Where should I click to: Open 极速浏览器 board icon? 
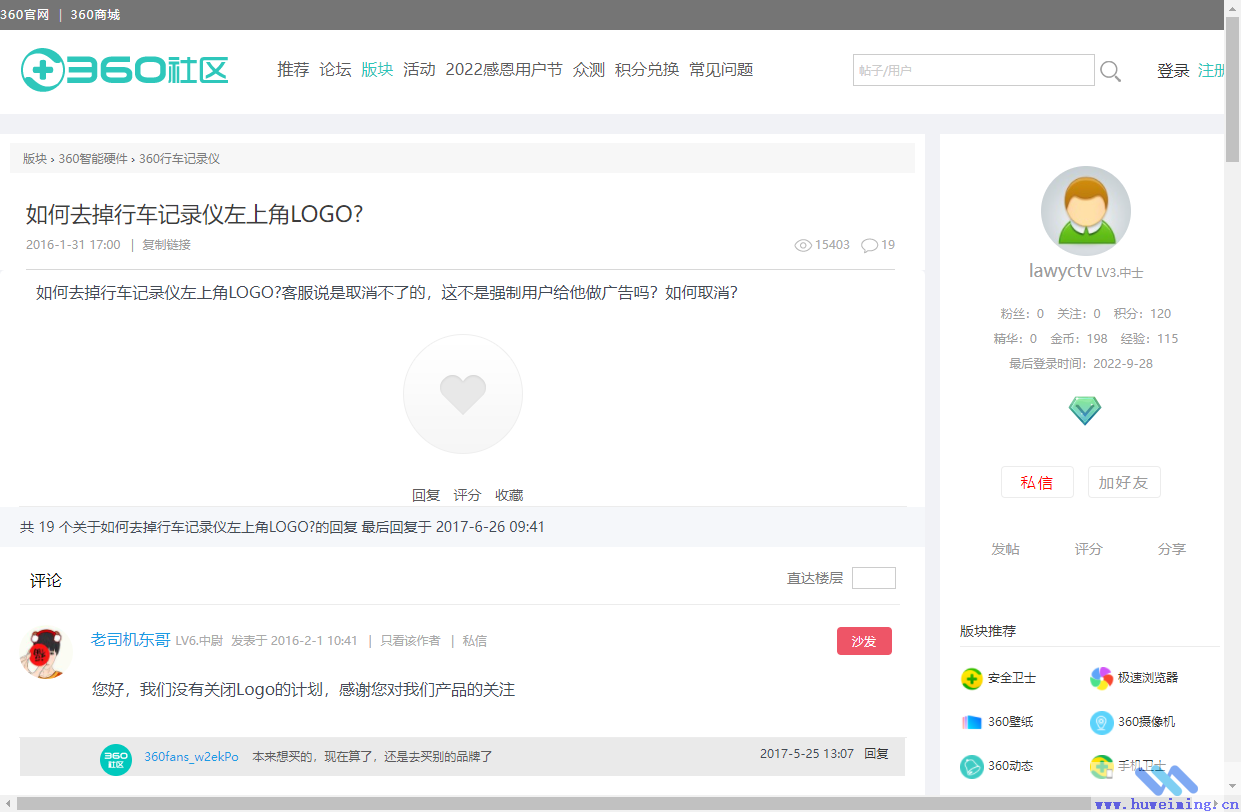tap(1101, 678)
